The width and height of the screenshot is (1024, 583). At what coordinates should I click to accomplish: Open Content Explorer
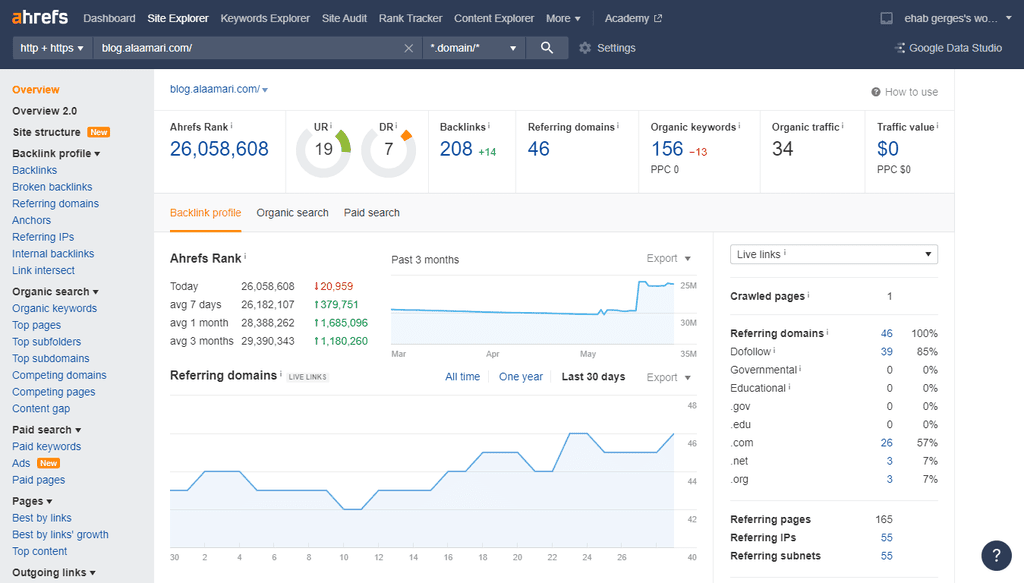point(494,18)
